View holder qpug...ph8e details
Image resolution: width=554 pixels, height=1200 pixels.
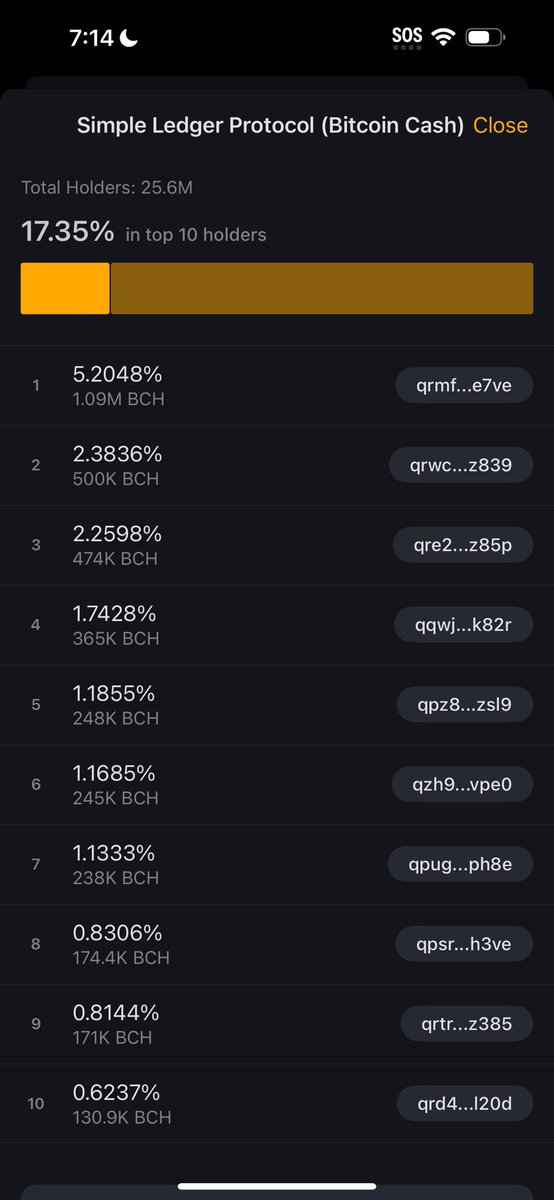point(461,864)
